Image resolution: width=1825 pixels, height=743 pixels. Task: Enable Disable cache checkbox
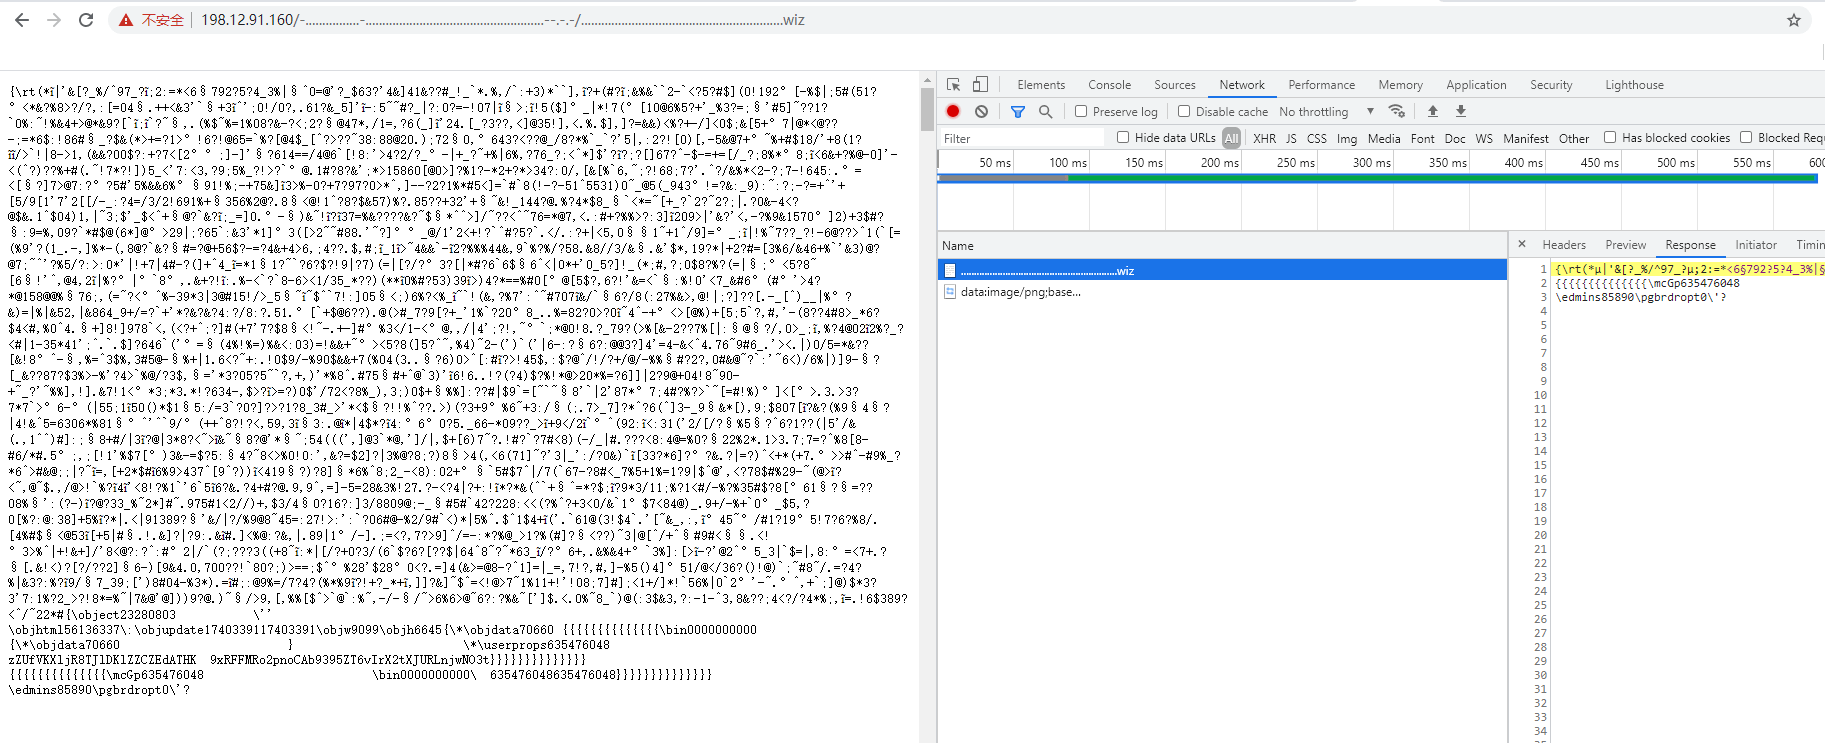point(1184,111)
